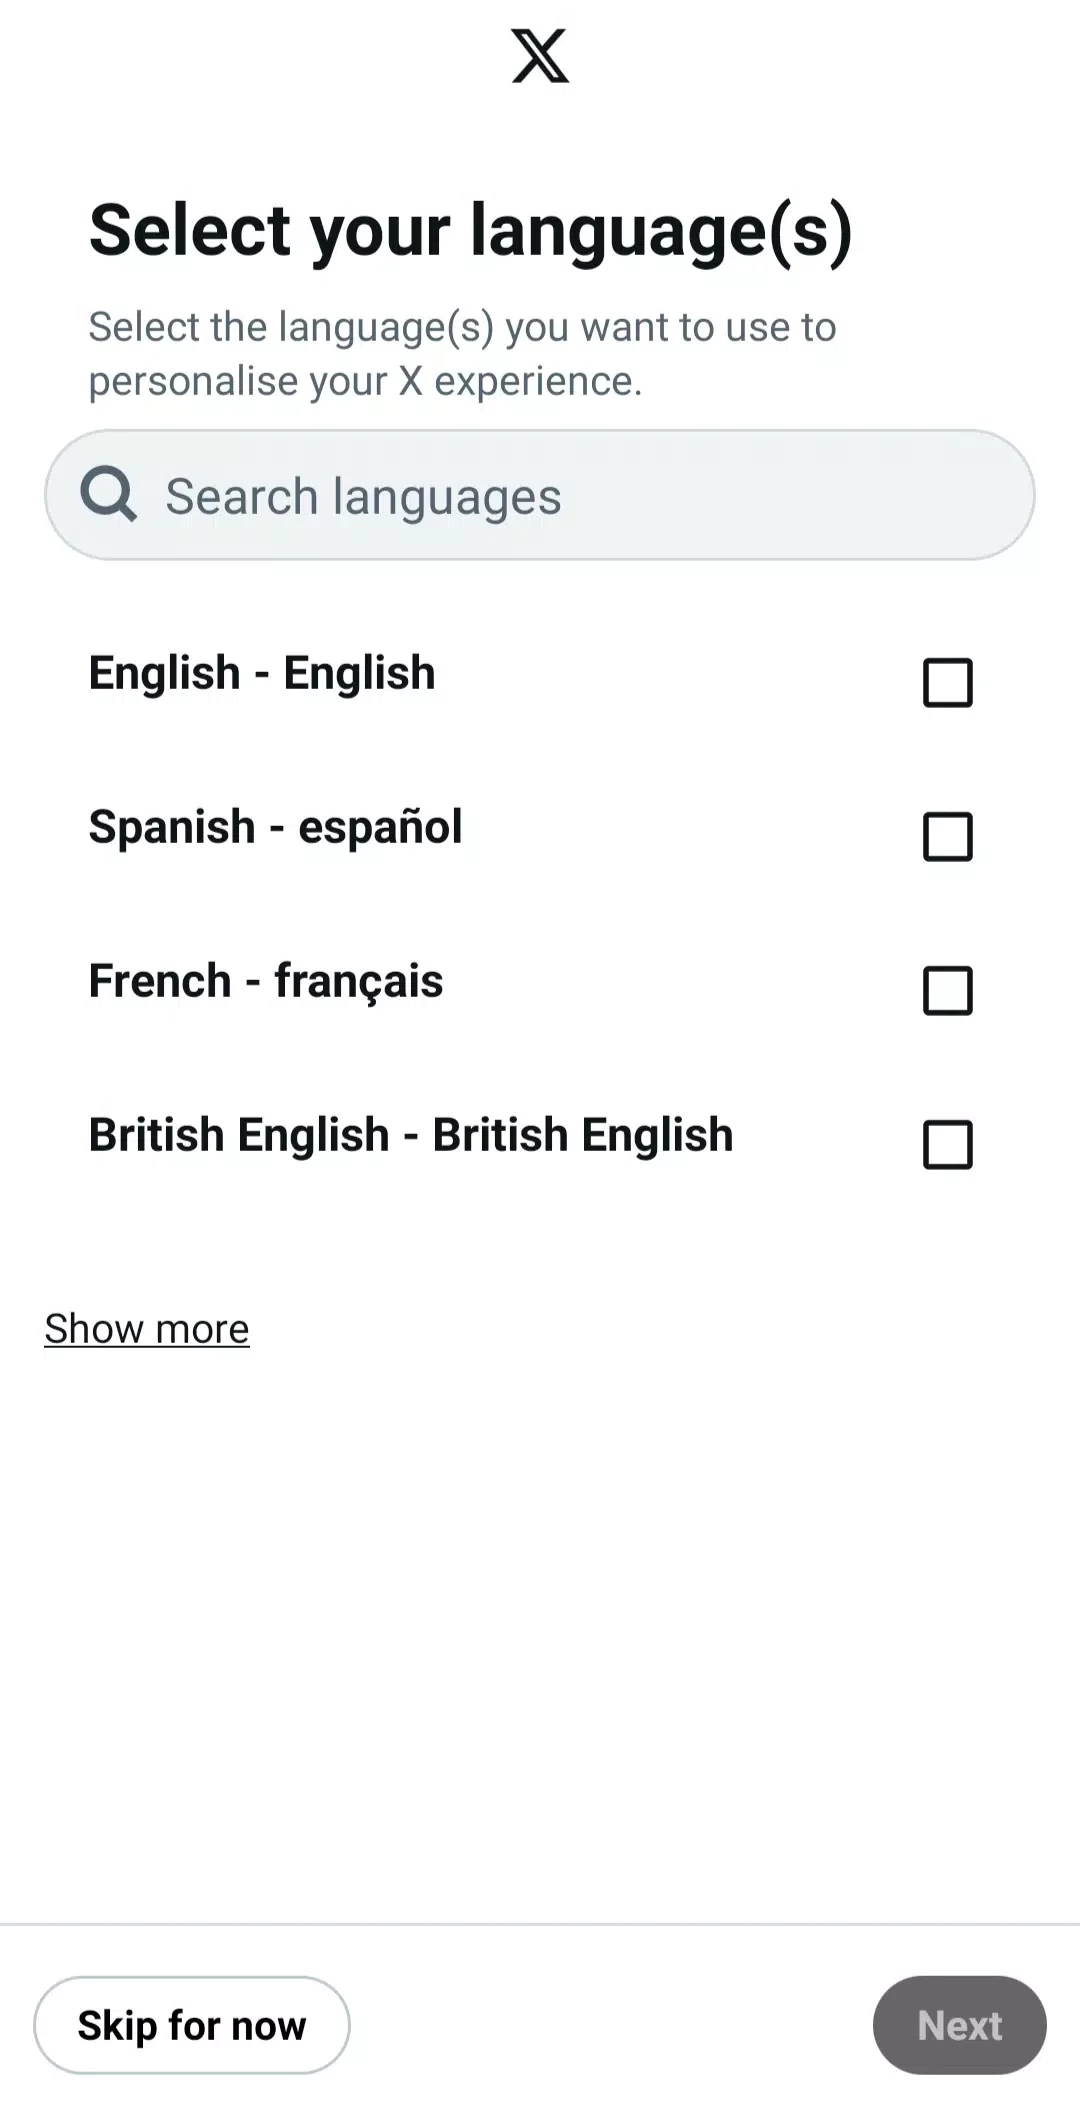Image resolution: width=1080 pixels, height=2123 pixels.
Task: Toggle the British English checkbox
Action: (x=947, y=1145)
